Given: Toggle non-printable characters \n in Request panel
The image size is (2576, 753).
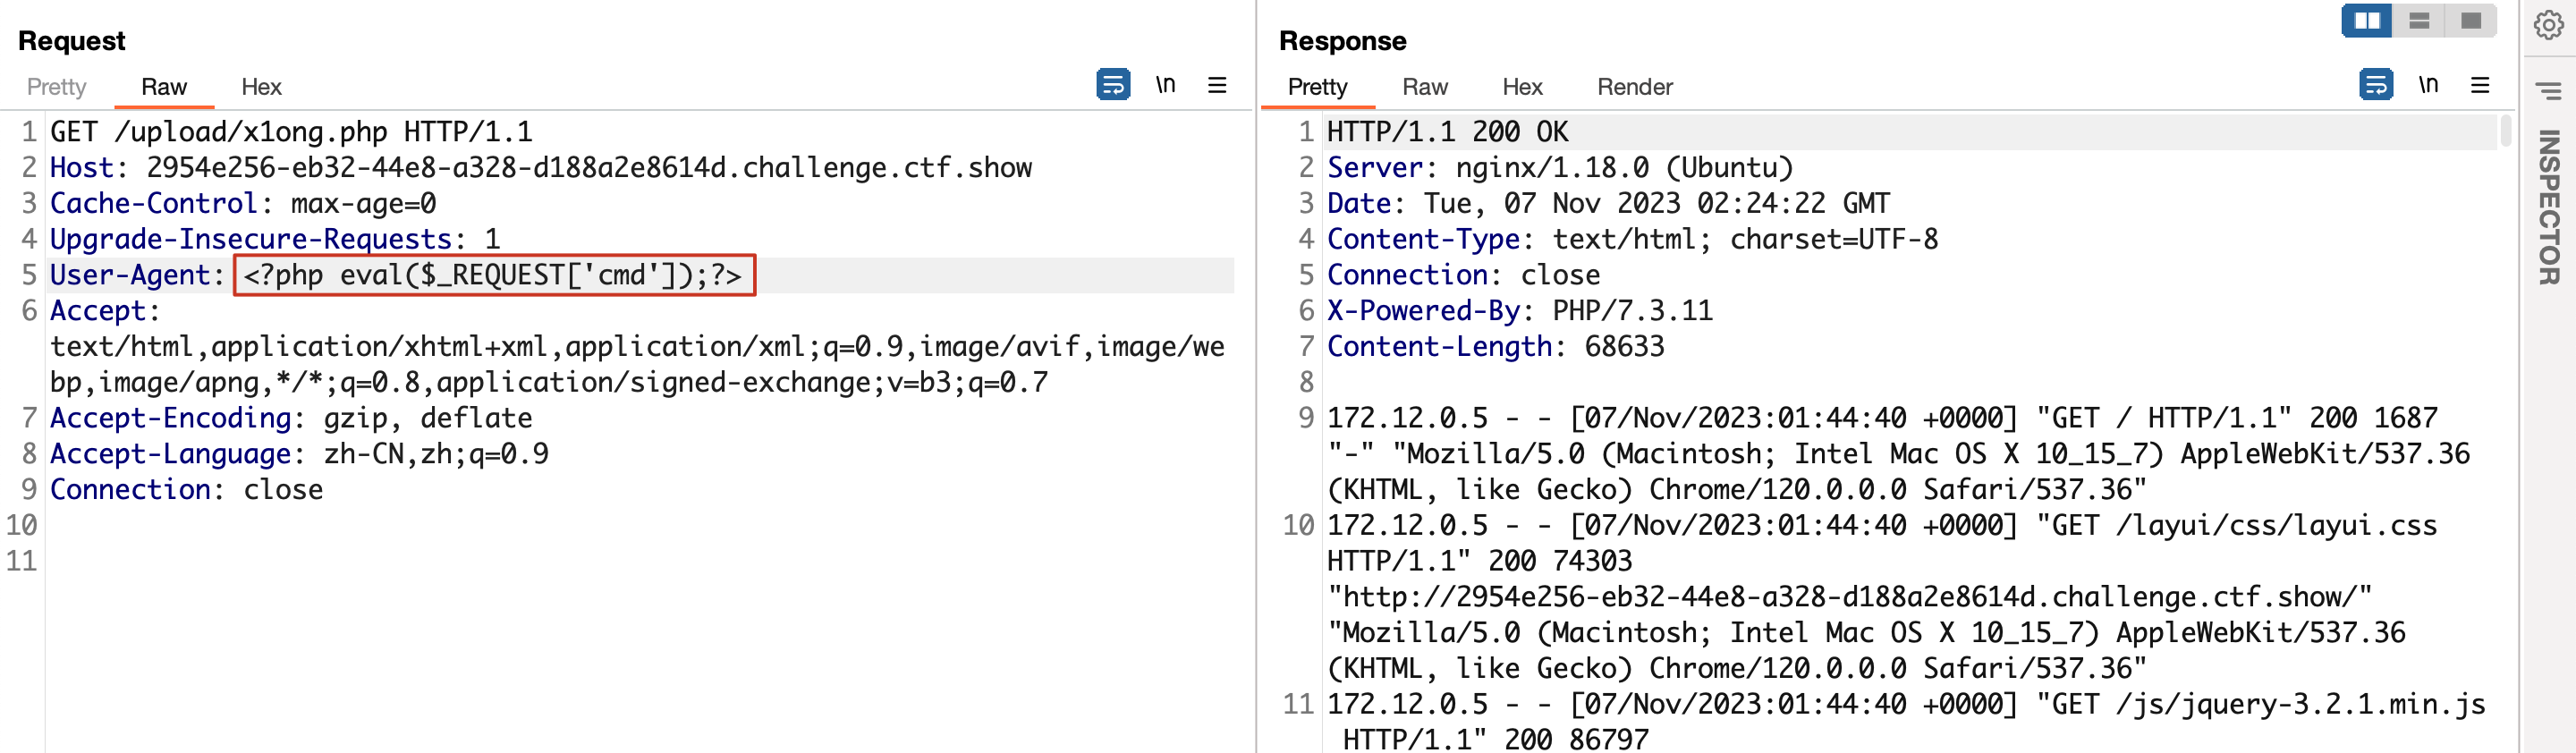Looking at the screenshot, I should coord(1165,85).
